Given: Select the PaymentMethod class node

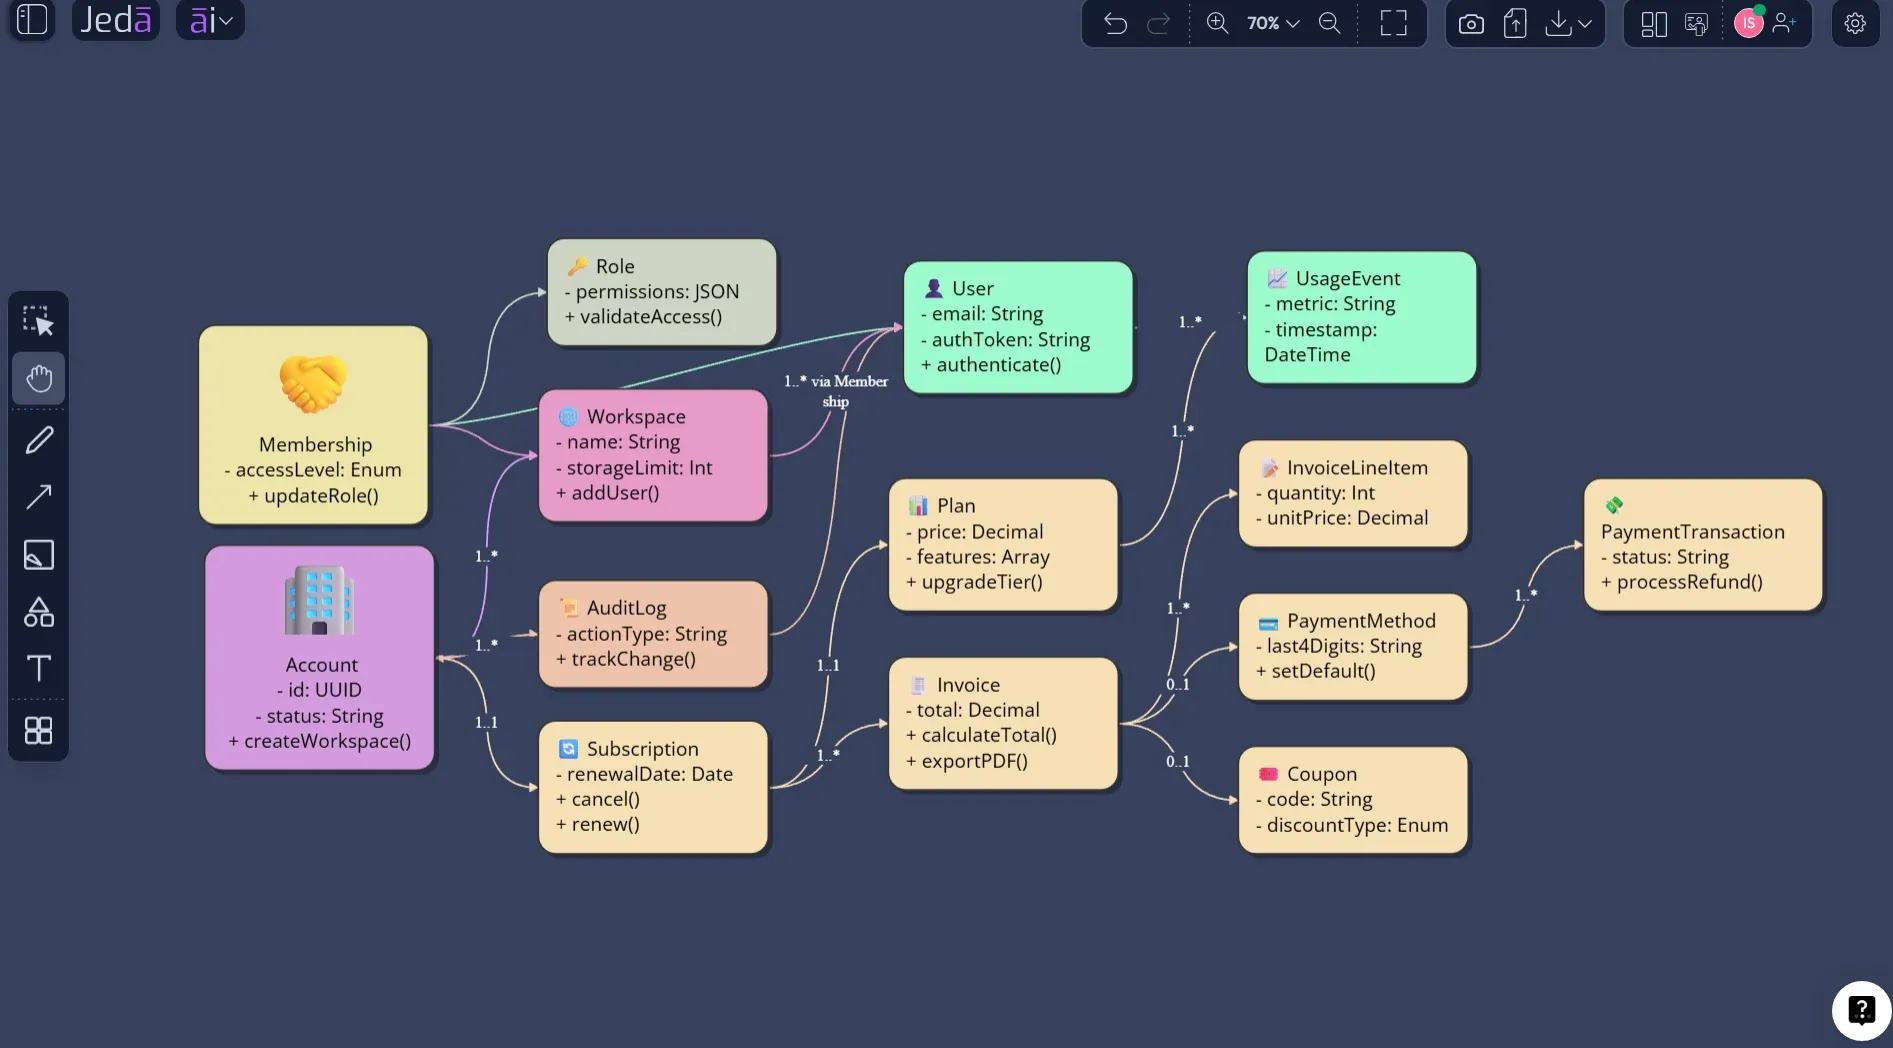Looking at the screenshot, I should coord(1354,647).
